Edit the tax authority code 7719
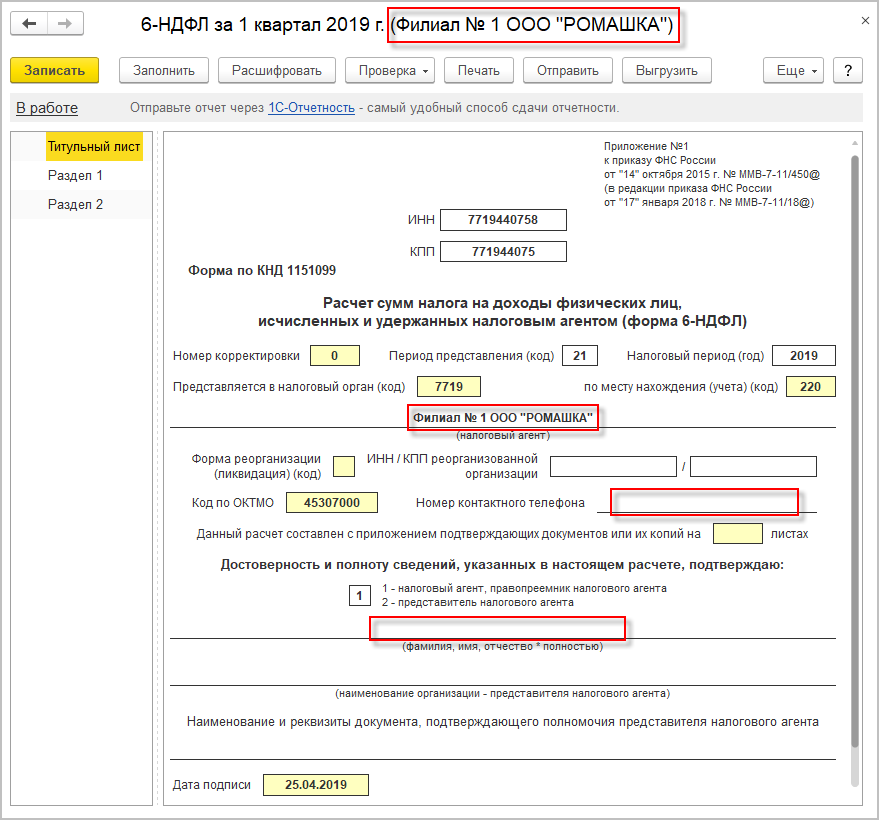This screenshot has height=820, width=879. [449, 387]
